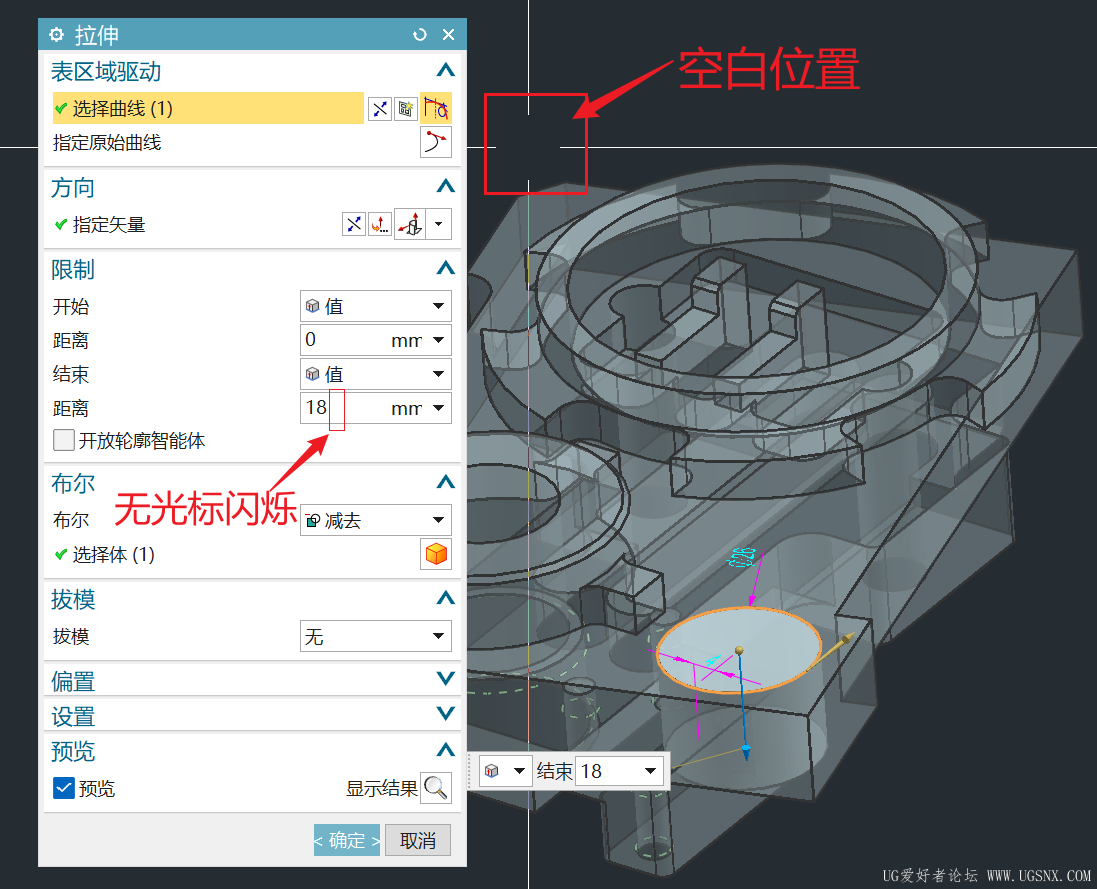
Task: Select the orange highlighted circle curve
Action: tap(739, 650)
